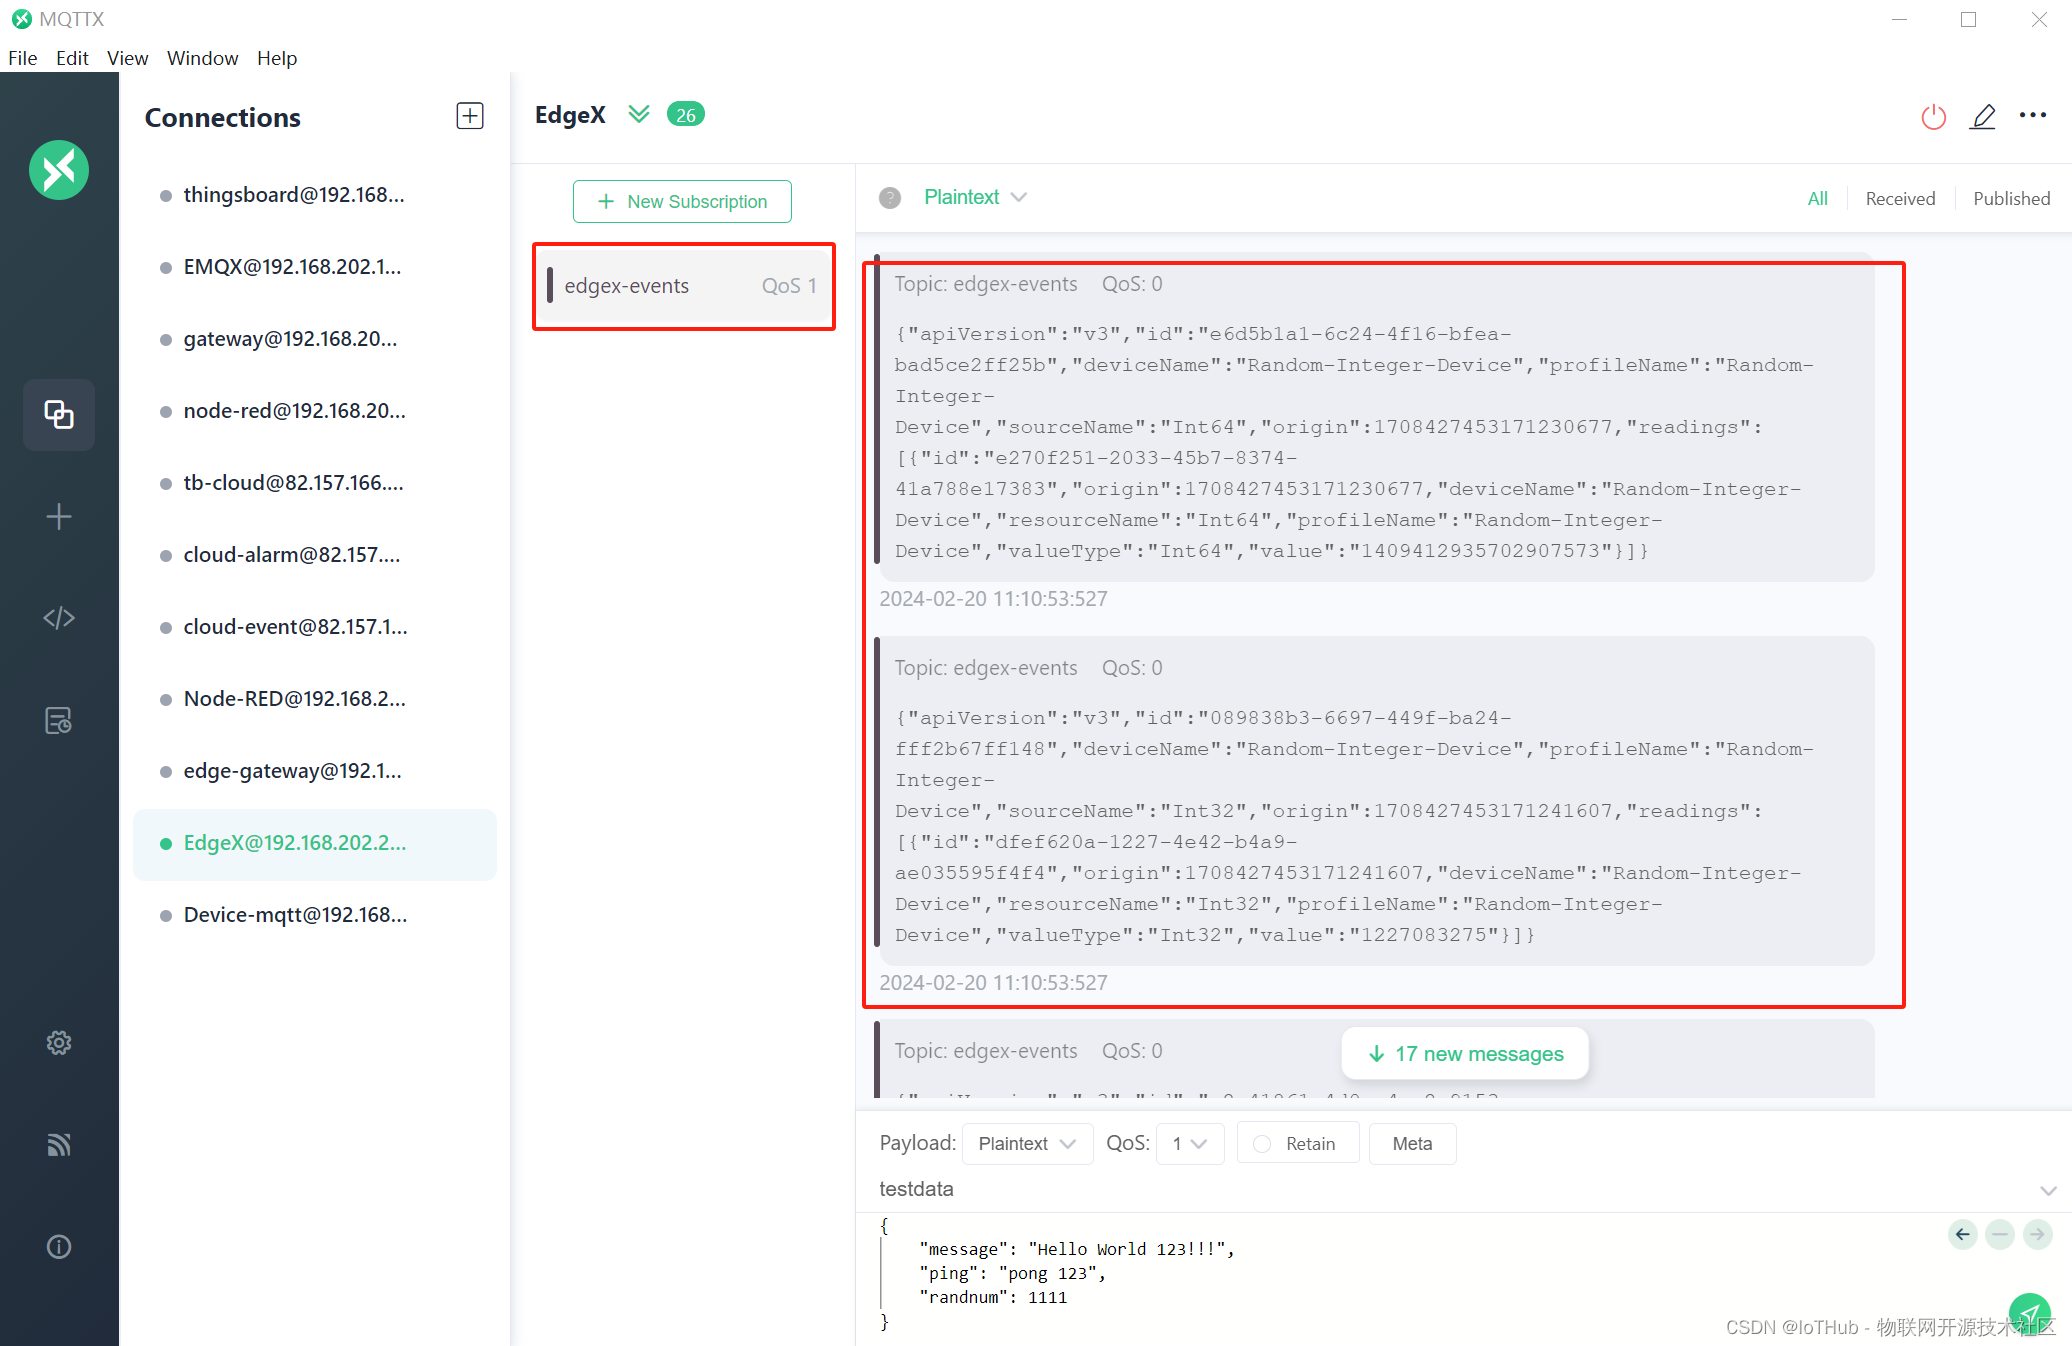Select the EdgeX@192.168.202.2... connection
Viewport: 2072px width, 1346px height.
point(315,843)
